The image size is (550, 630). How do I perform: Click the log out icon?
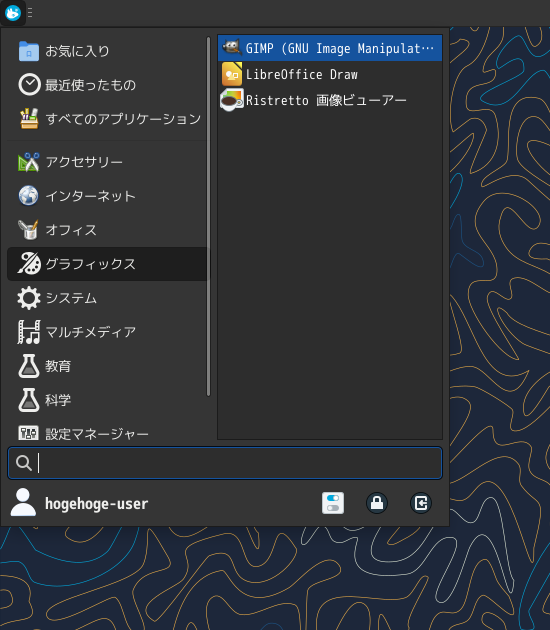pyautogui.click(x=421, y=503)
